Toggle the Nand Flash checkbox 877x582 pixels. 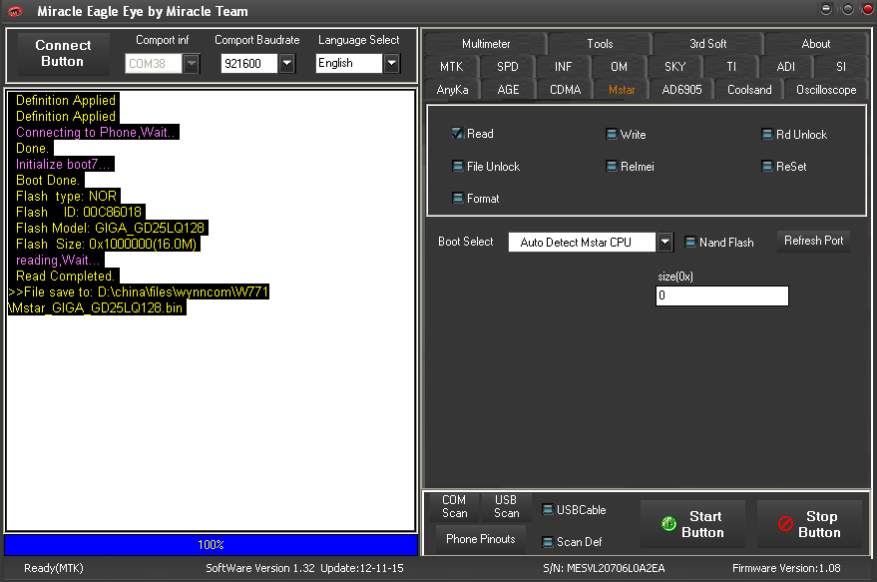690,242
